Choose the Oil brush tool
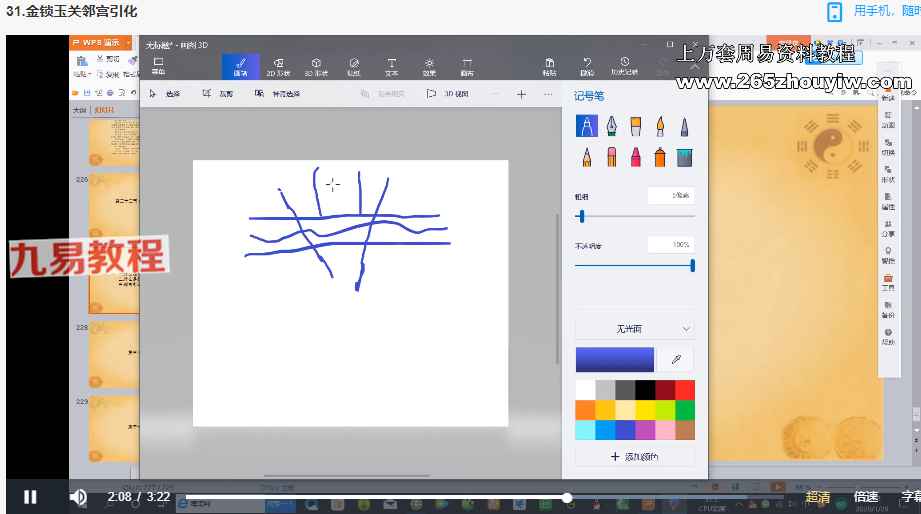The image size is (921, 514). [x=635, y=126]
